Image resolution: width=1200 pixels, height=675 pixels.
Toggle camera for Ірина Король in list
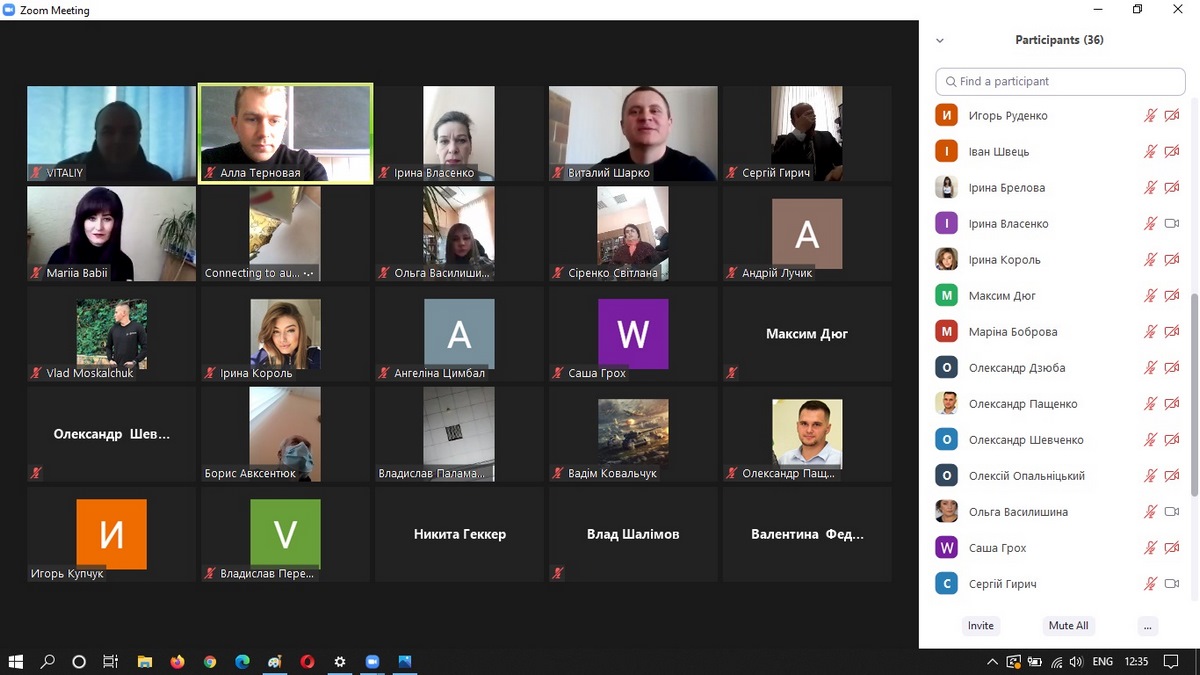(1172, 260)
